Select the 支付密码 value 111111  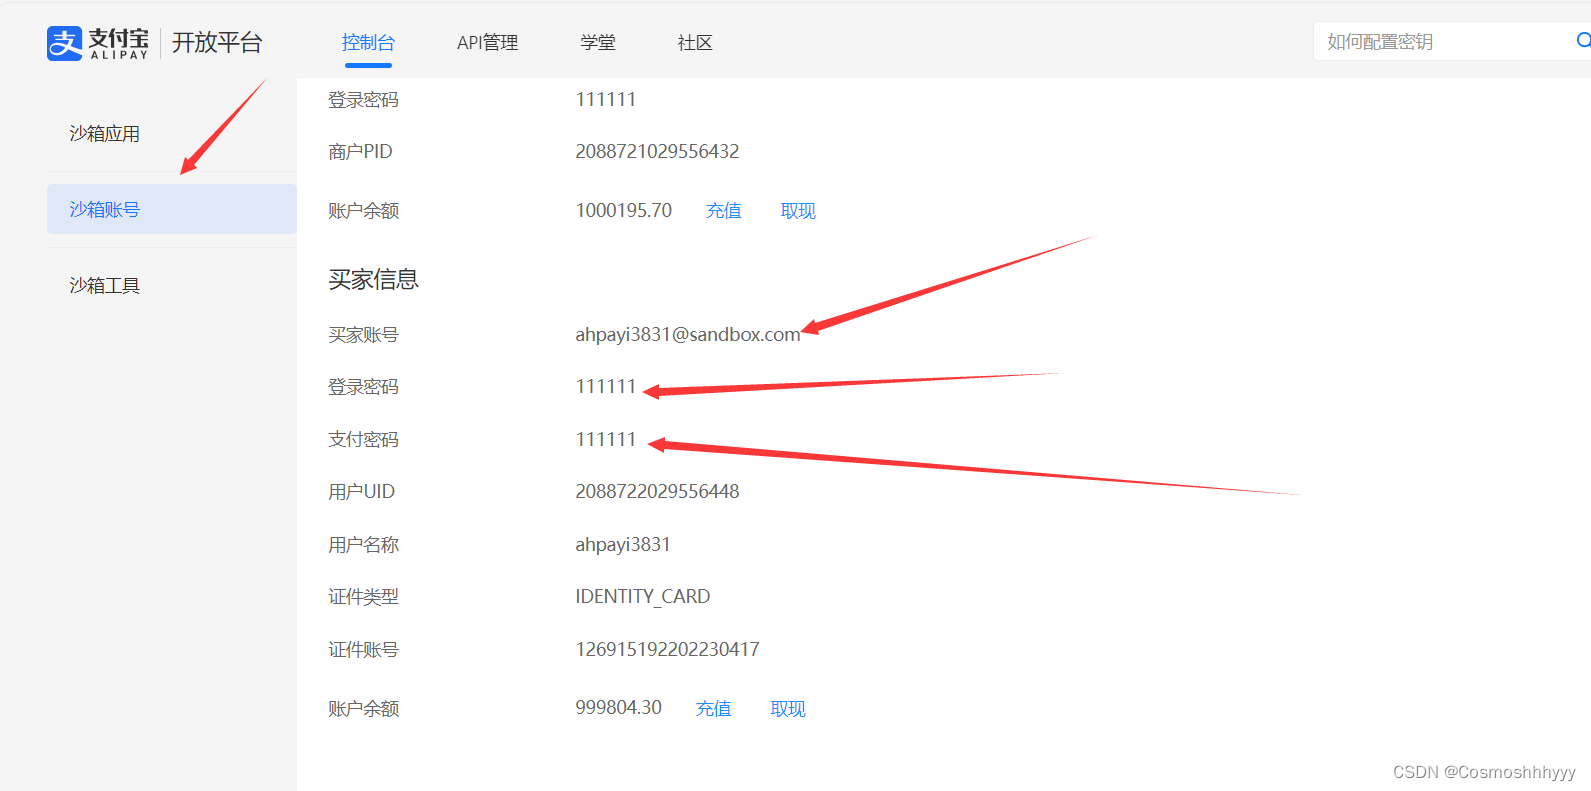coord(606,440)
